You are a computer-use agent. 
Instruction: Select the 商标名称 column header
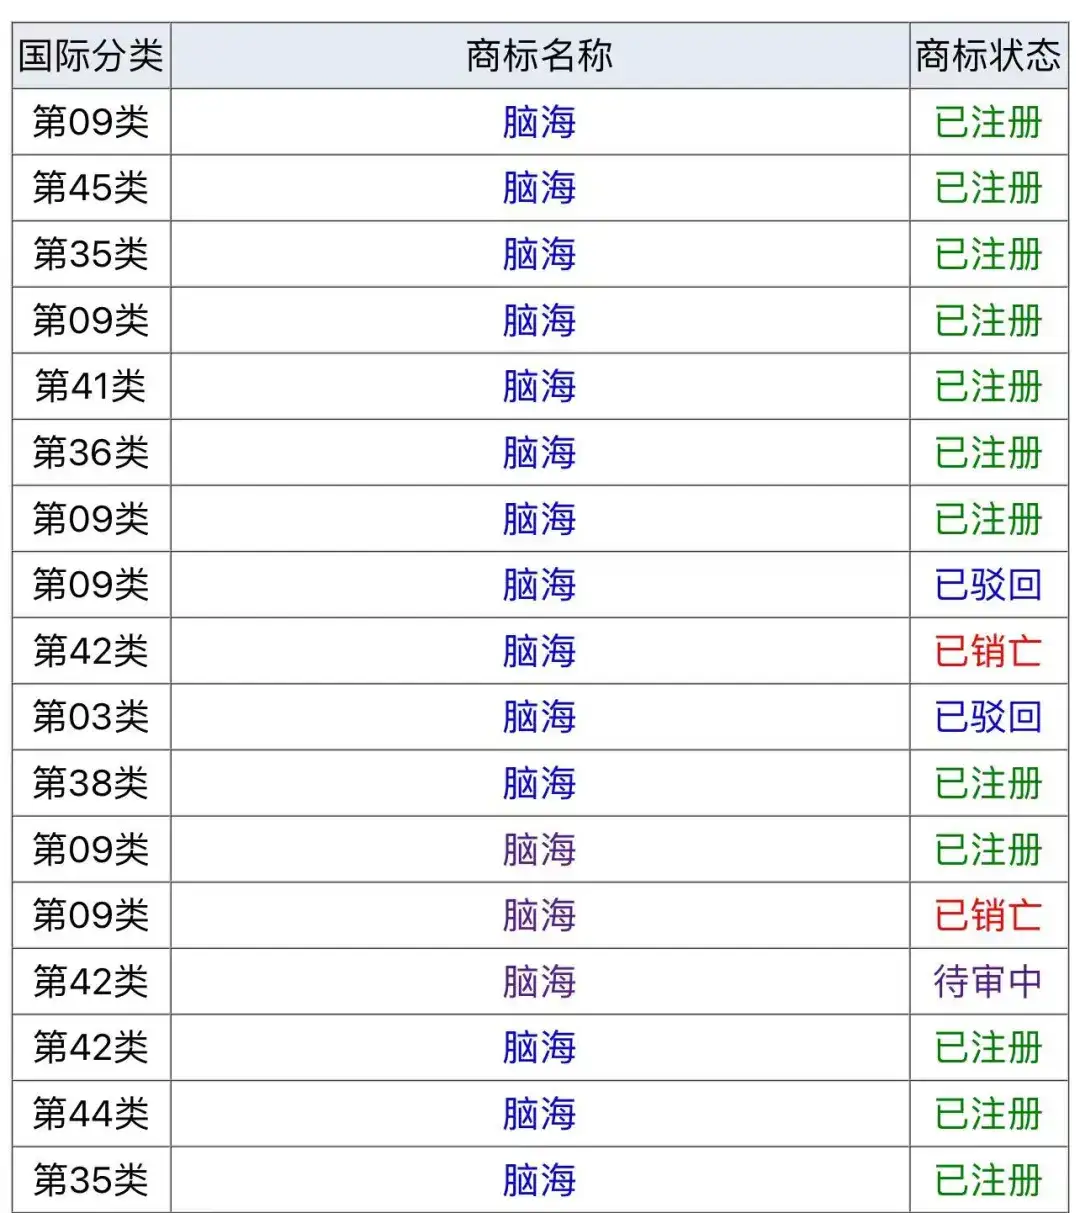pos(540,56)
